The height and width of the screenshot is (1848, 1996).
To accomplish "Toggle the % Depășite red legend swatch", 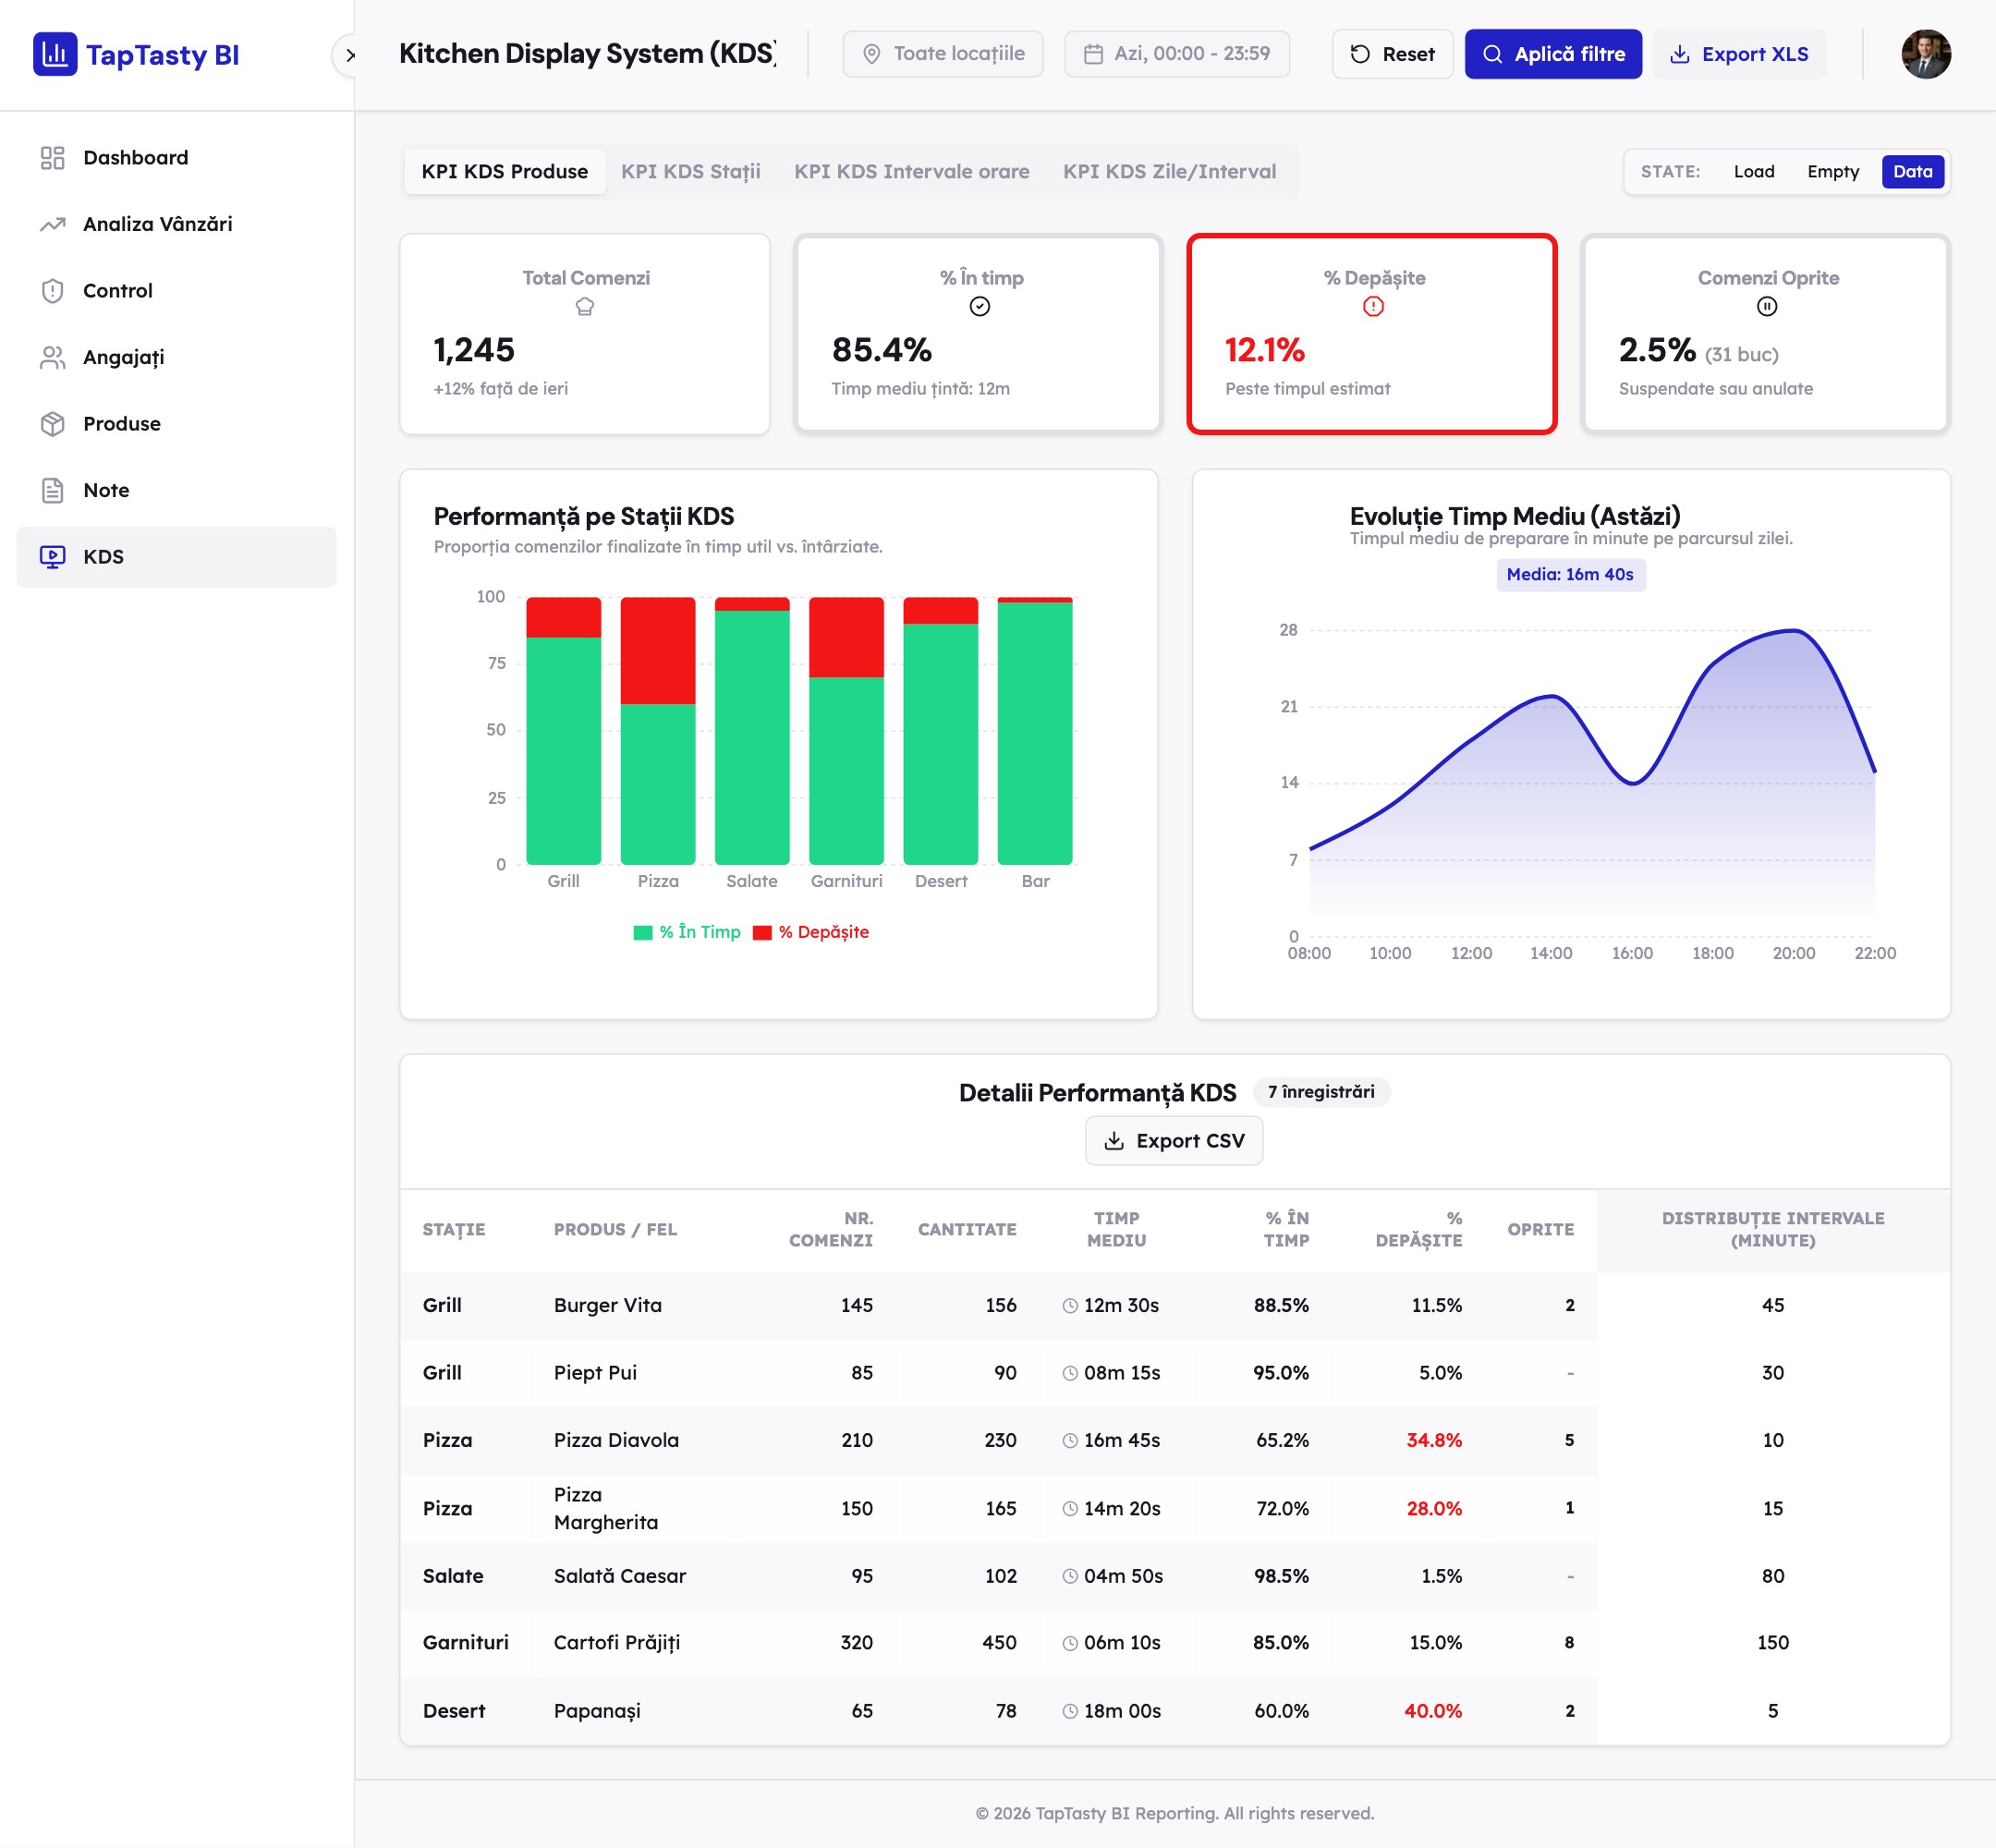I will (762, 933).
